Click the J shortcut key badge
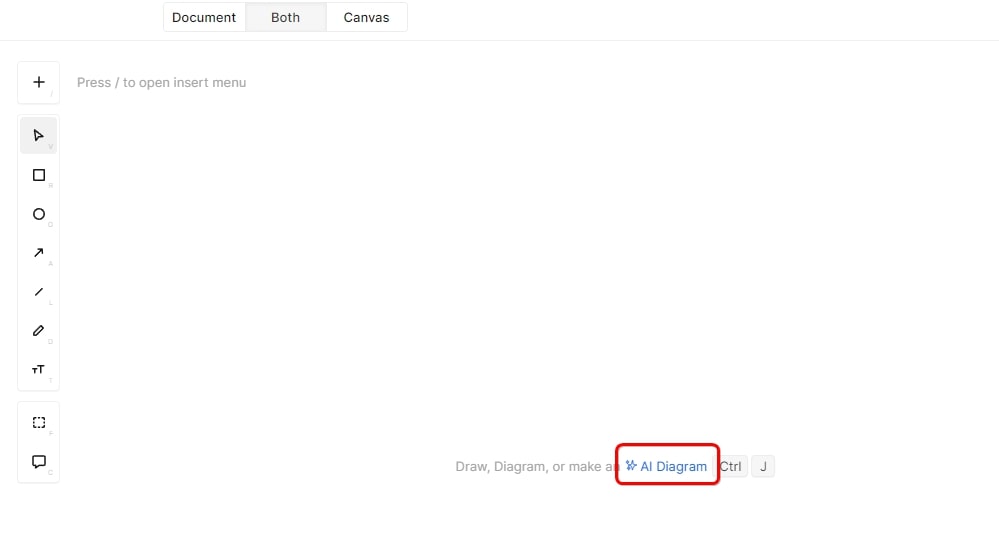Viewport: 999px width, 539px height. pos(763,466)
